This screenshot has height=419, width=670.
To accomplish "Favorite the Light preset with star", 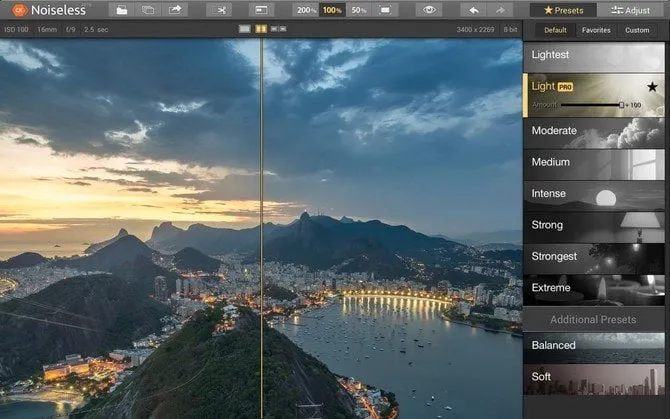I will (652, 87).
